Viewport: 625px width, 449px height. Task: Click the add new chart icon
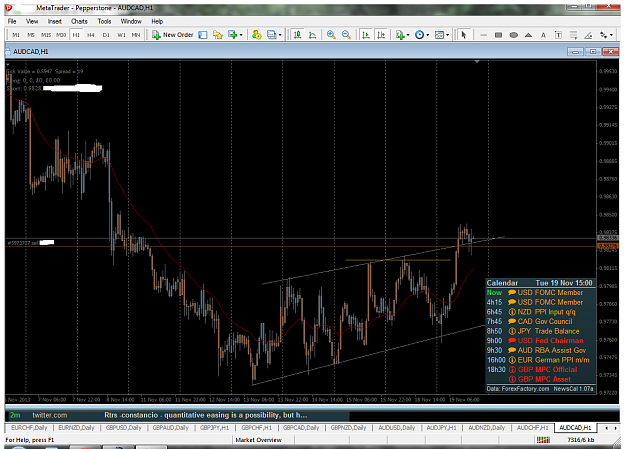click(232, 35)
